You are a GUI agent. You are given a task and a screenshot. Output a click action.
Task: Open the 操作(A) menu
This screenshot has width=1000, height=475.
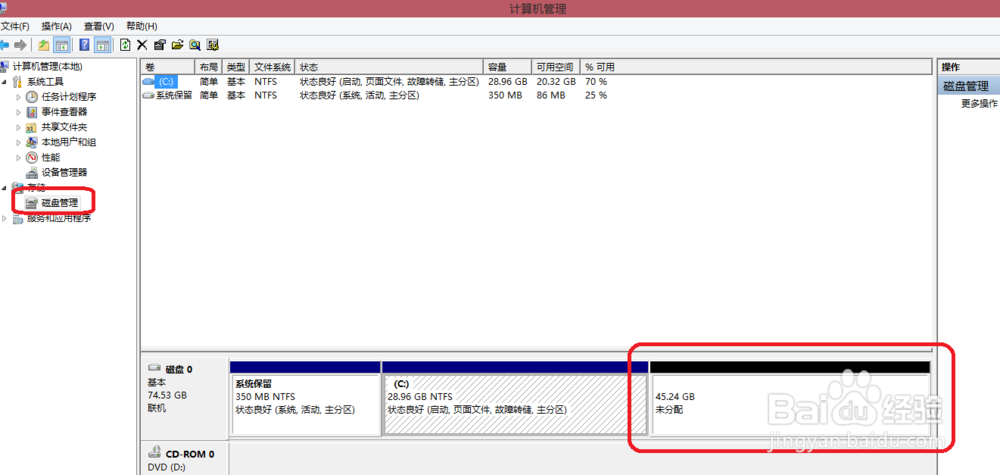[x=56, y=26]
